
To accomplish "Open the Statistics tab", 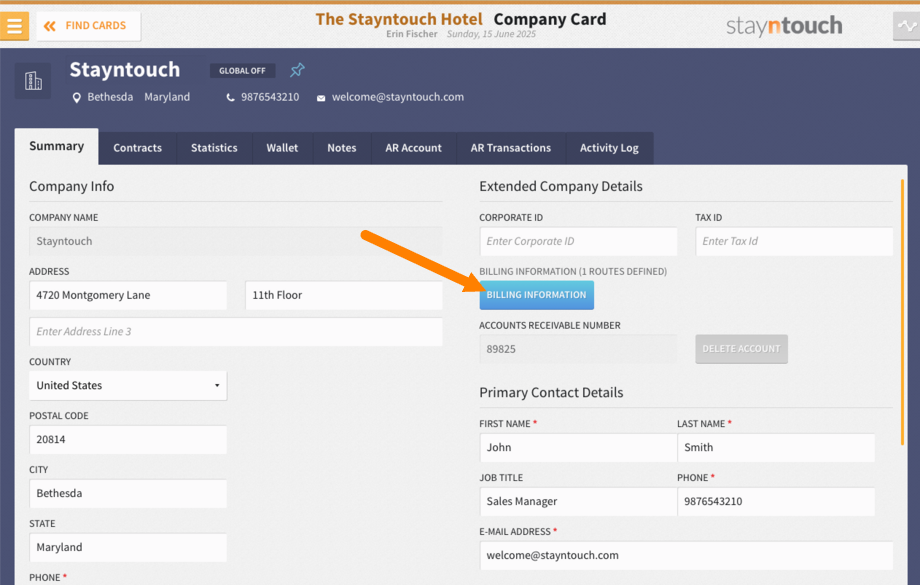I will pyautogui.click(x=214, y=148).
